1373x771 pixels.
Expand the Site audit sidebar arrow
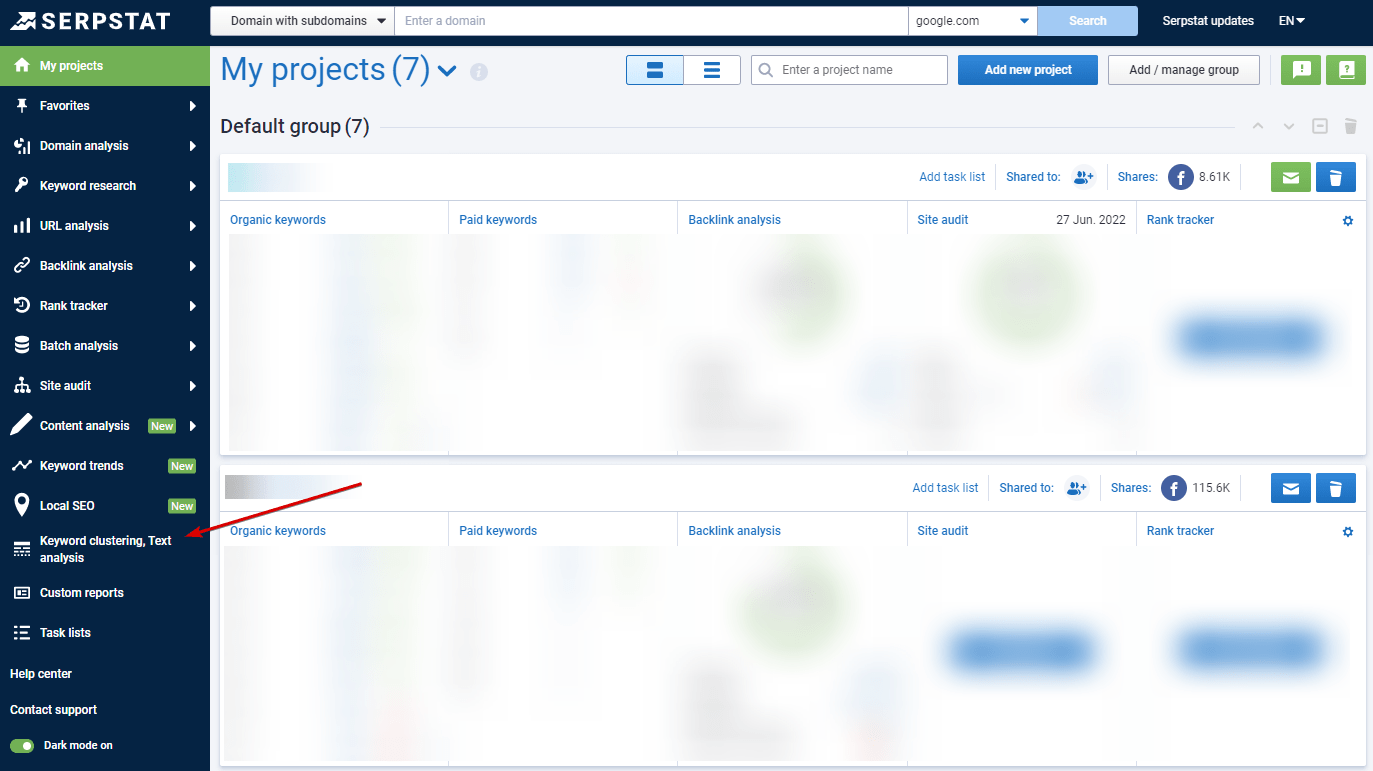(x=192, y=386)
